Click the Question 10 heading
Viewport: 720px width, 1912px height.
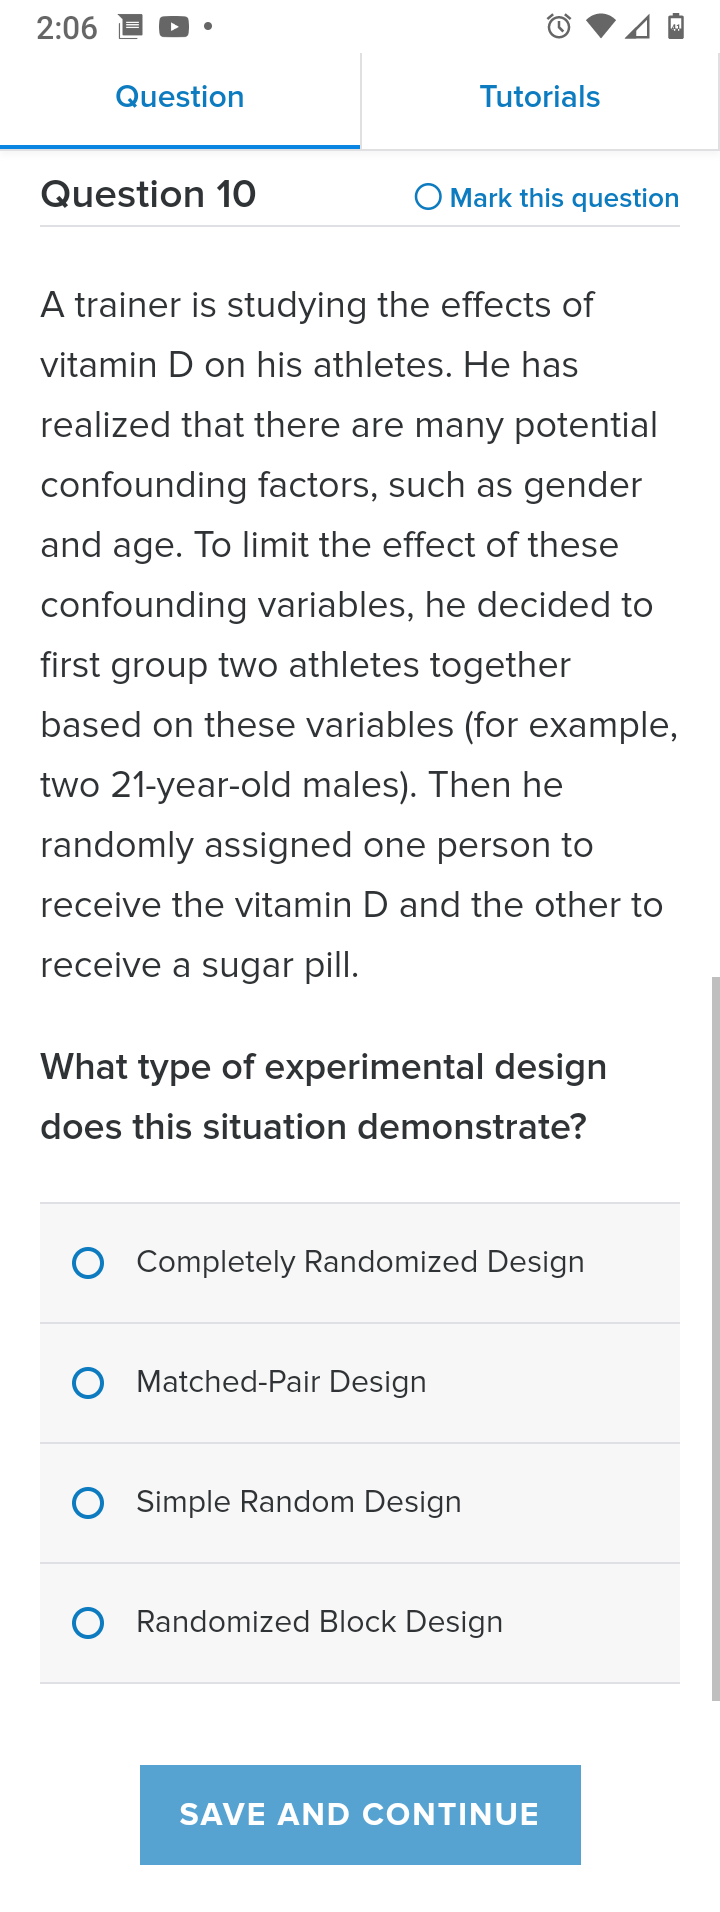point(148,194)
